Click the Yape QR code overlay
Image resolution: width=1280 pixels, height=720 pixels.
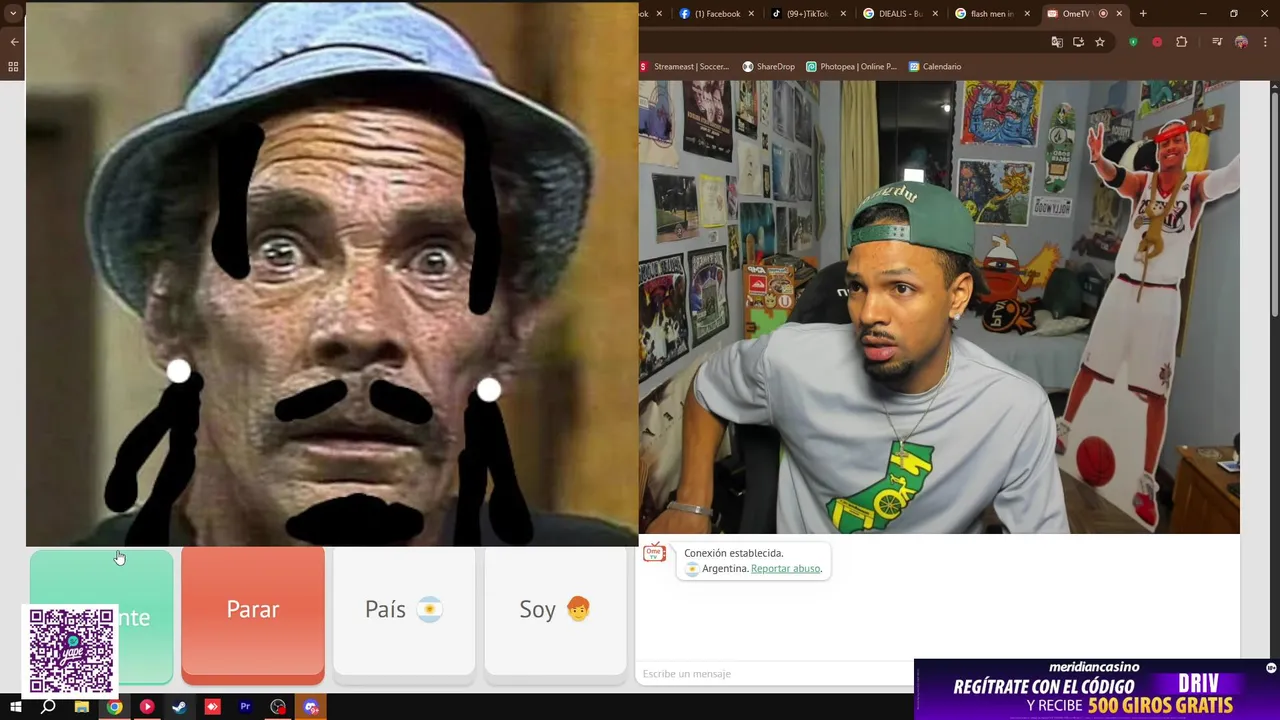point(71,651)
